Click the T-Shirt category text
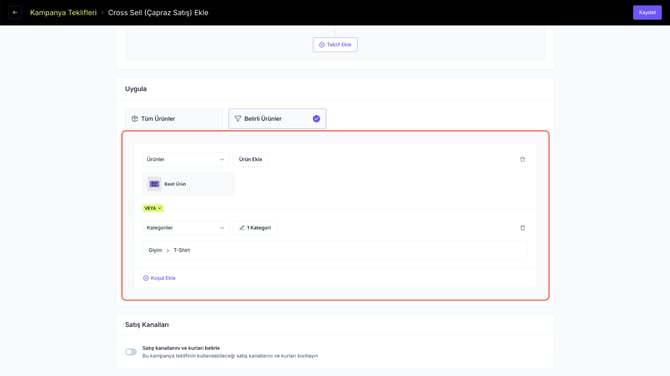The height and width of the screenshot is (376, 670). [x=182, y=250]
